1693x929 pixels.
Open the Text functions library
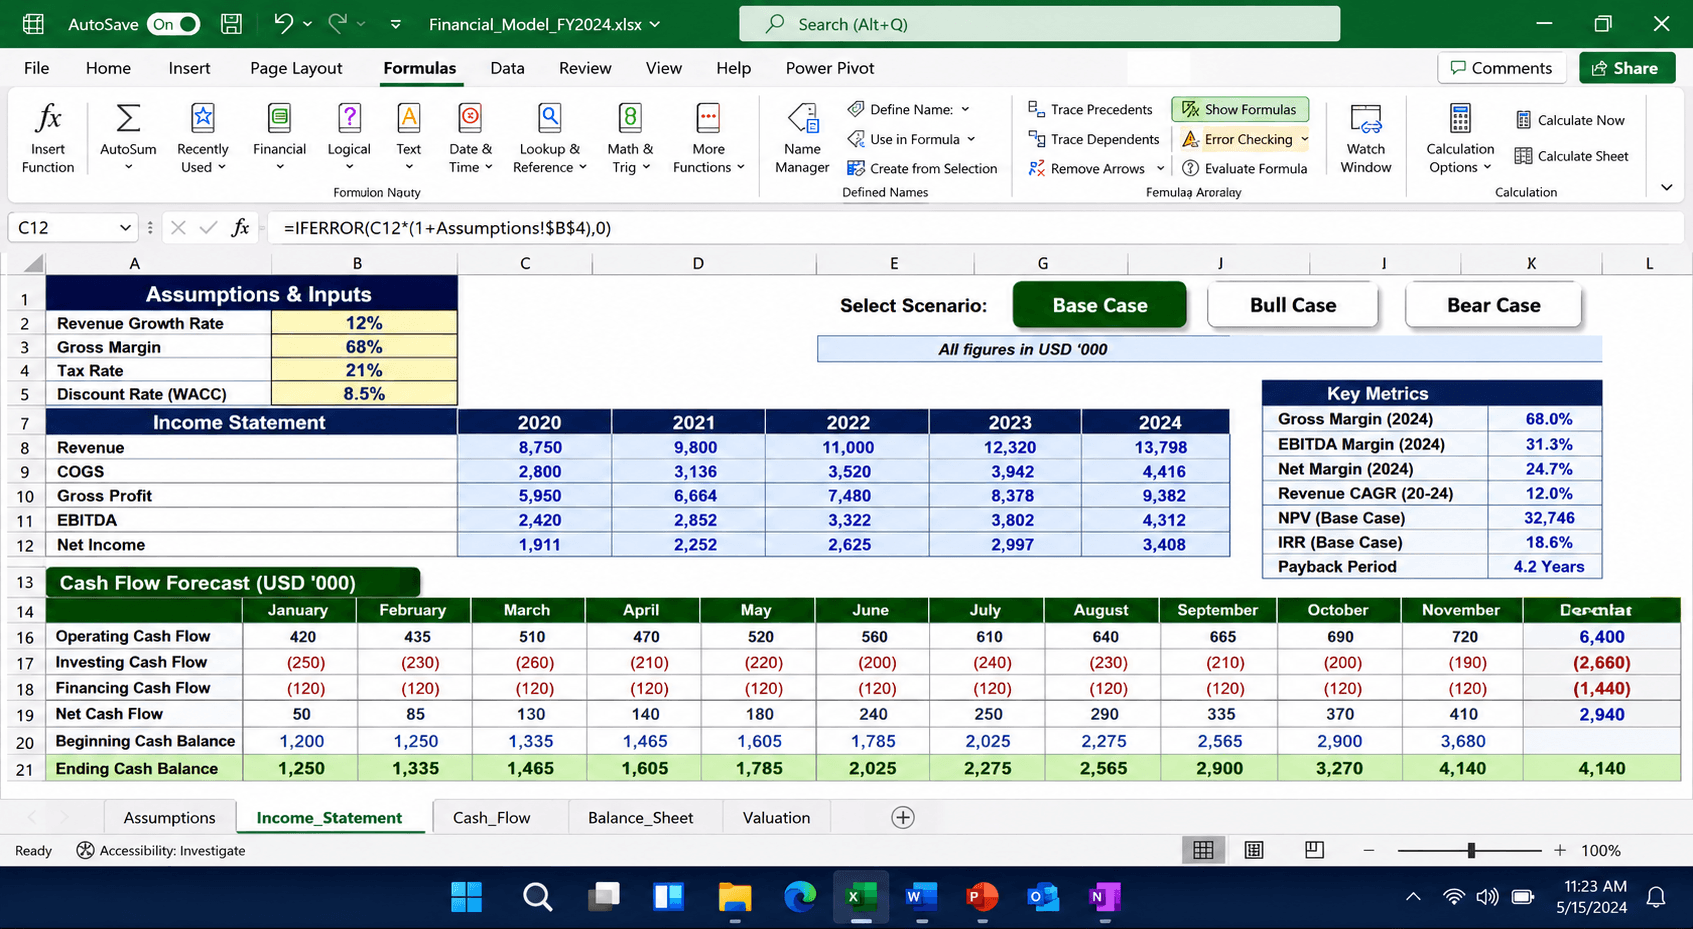(x=408, y=137)
